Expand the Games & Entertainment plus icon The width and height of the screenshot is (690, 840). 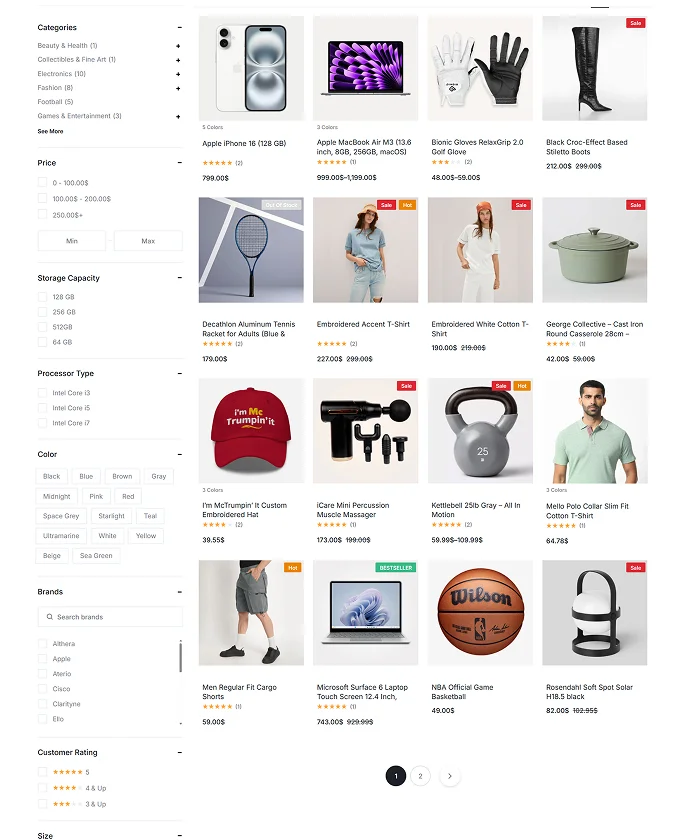click(x=178, y=117)
